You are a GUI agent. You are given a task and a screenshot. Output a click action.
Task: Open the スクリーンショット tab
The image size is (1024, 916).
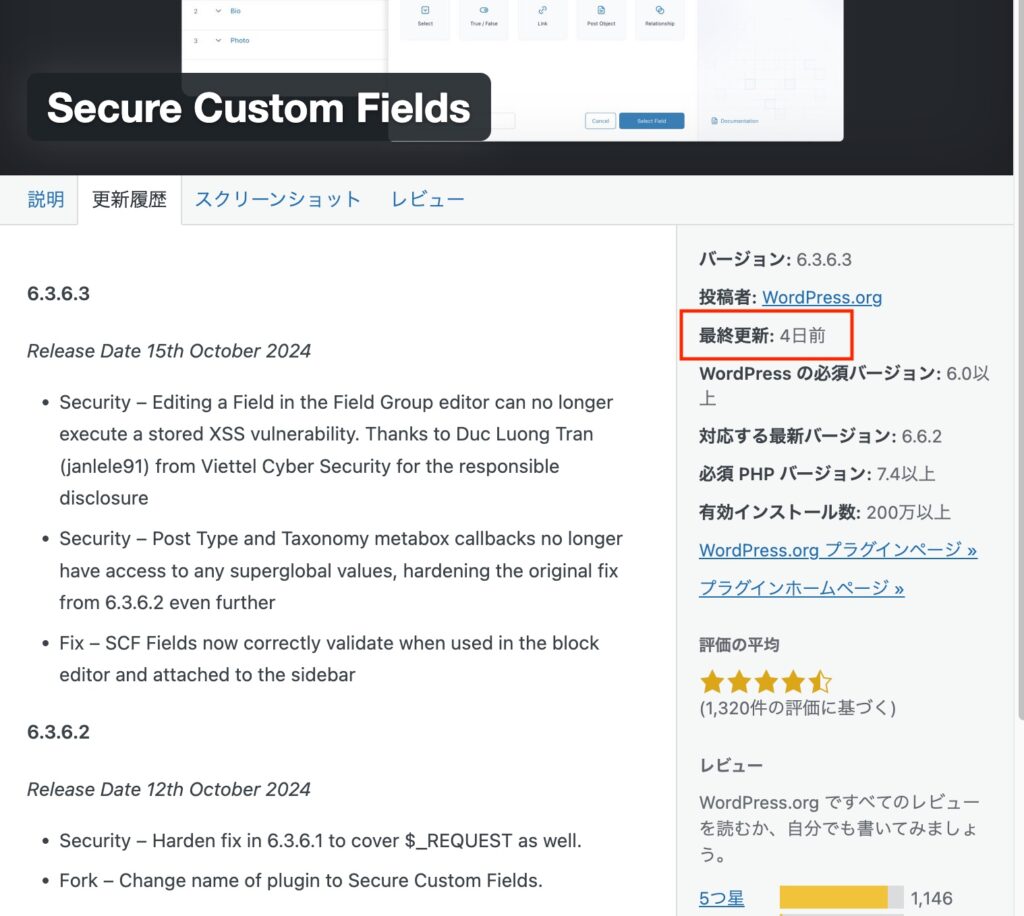tap(278, 199)
